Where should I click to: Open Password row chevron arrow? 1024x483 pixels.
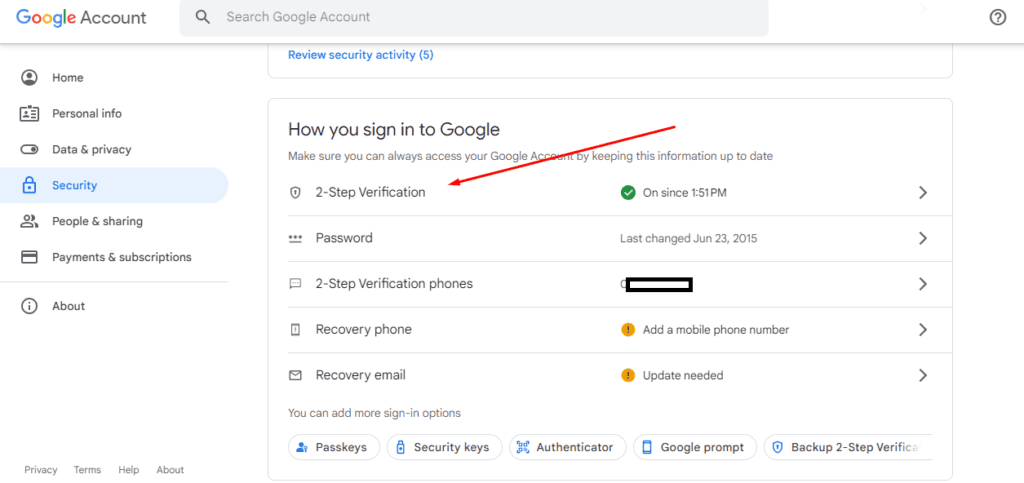point(923,238)
